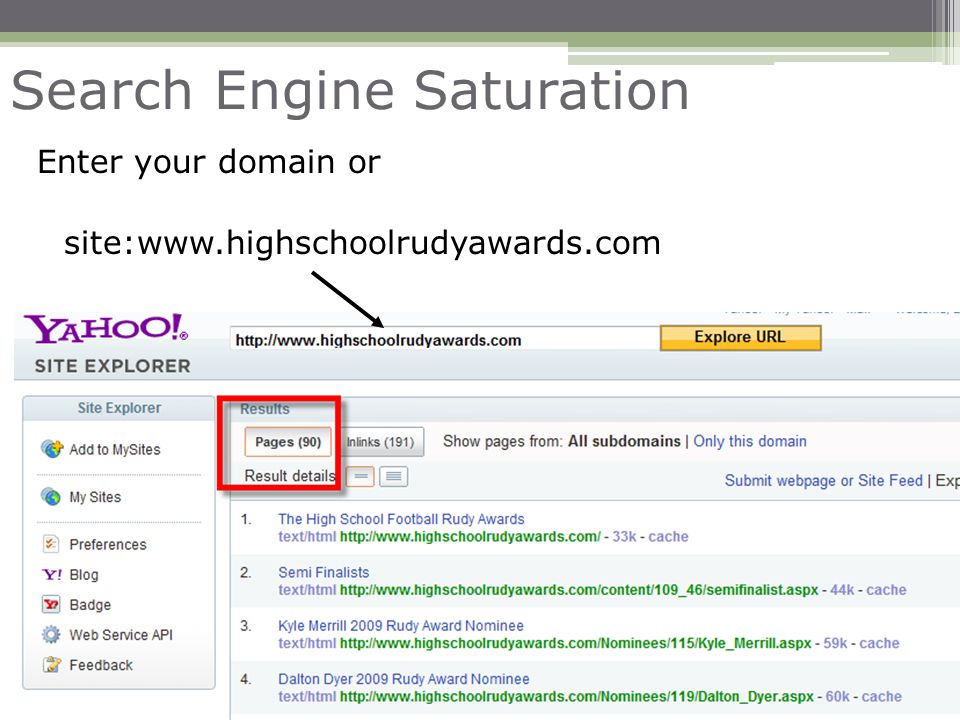
Task: Click into the URL input field
Action: click(x=445, y=339)
